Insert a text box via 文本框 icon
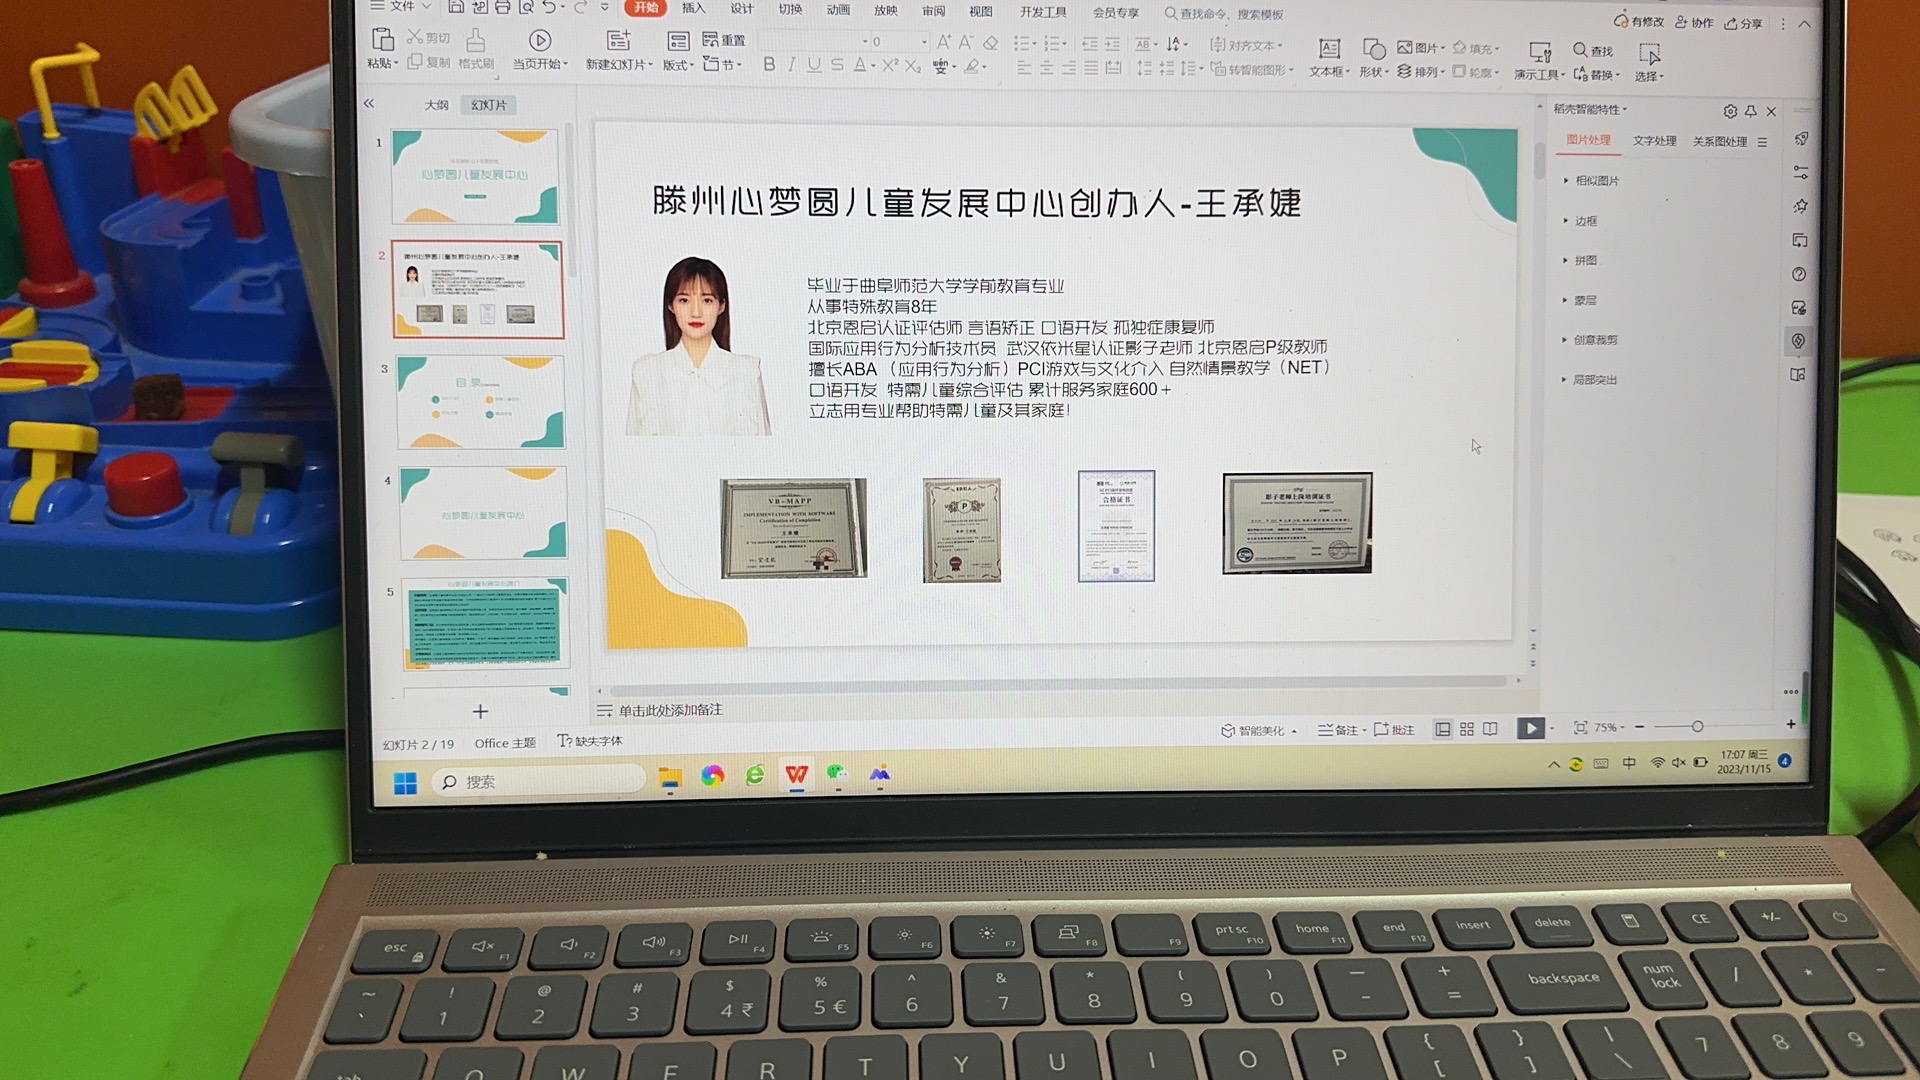Screen dimensions: 1920x1080 pos(1328,50)
